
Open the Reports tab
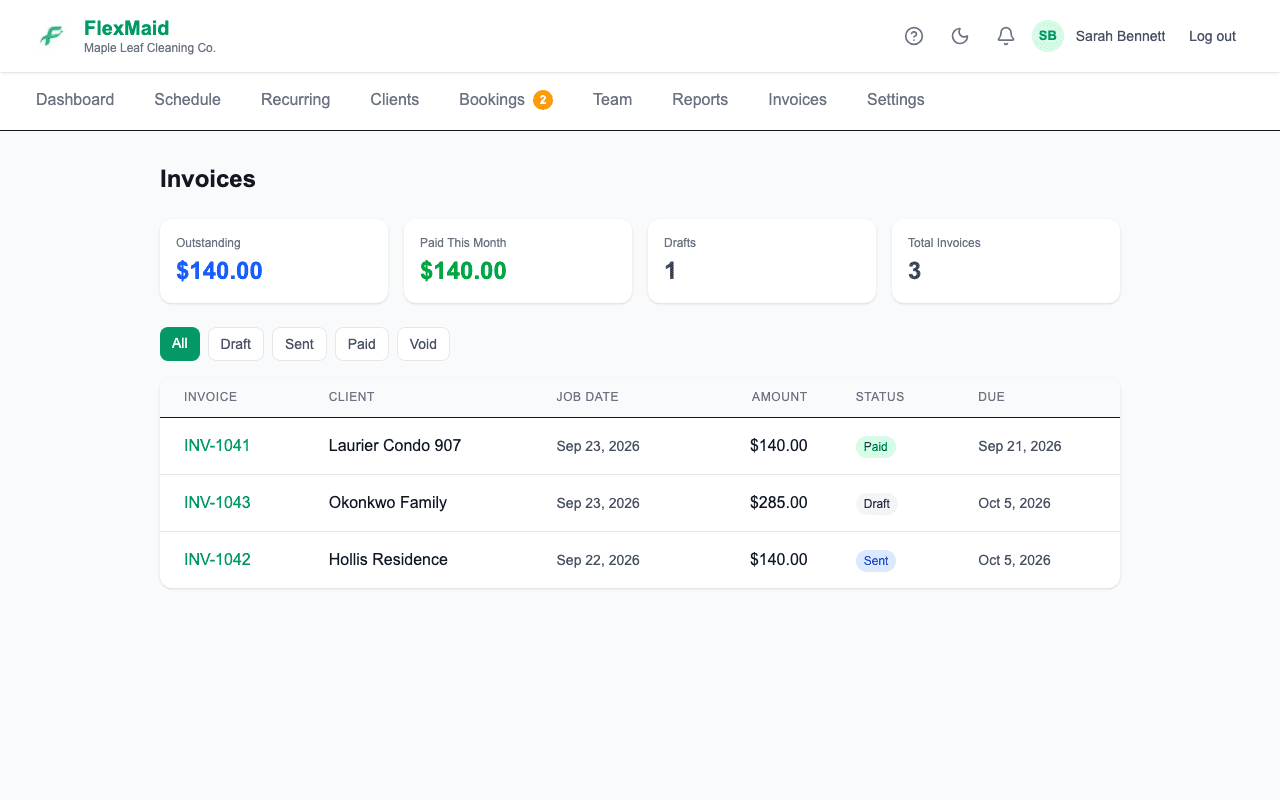click(700, 100)
